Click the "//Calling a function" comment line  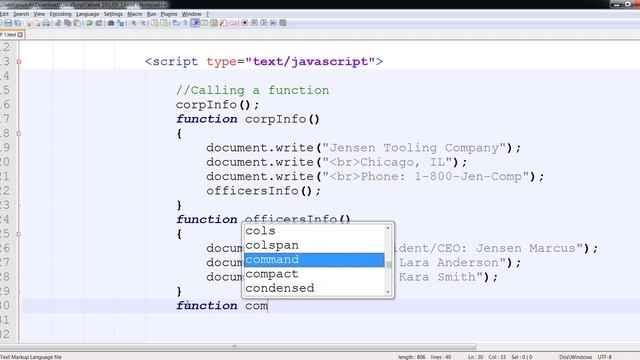(x=253, y=90)
